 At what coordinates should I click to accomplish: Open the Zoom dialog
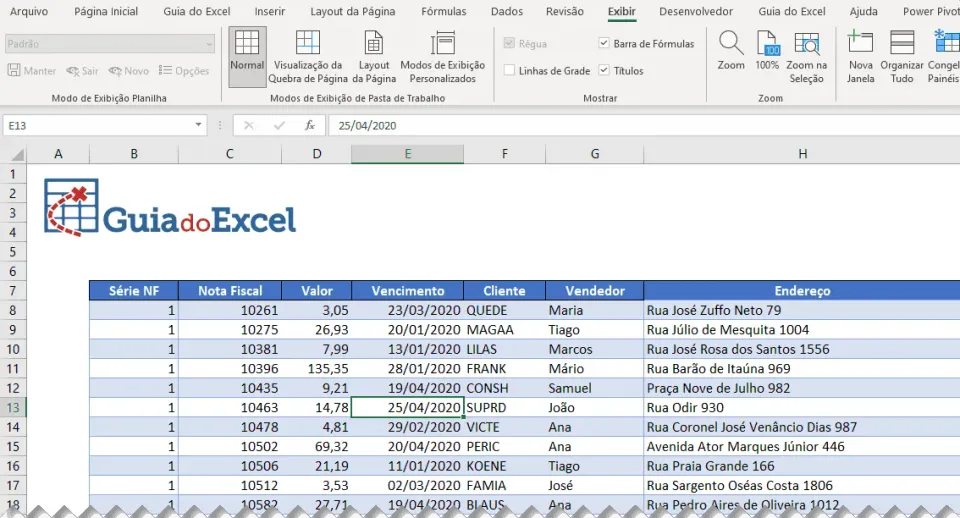pyautogui.click(x=731, y=51)
